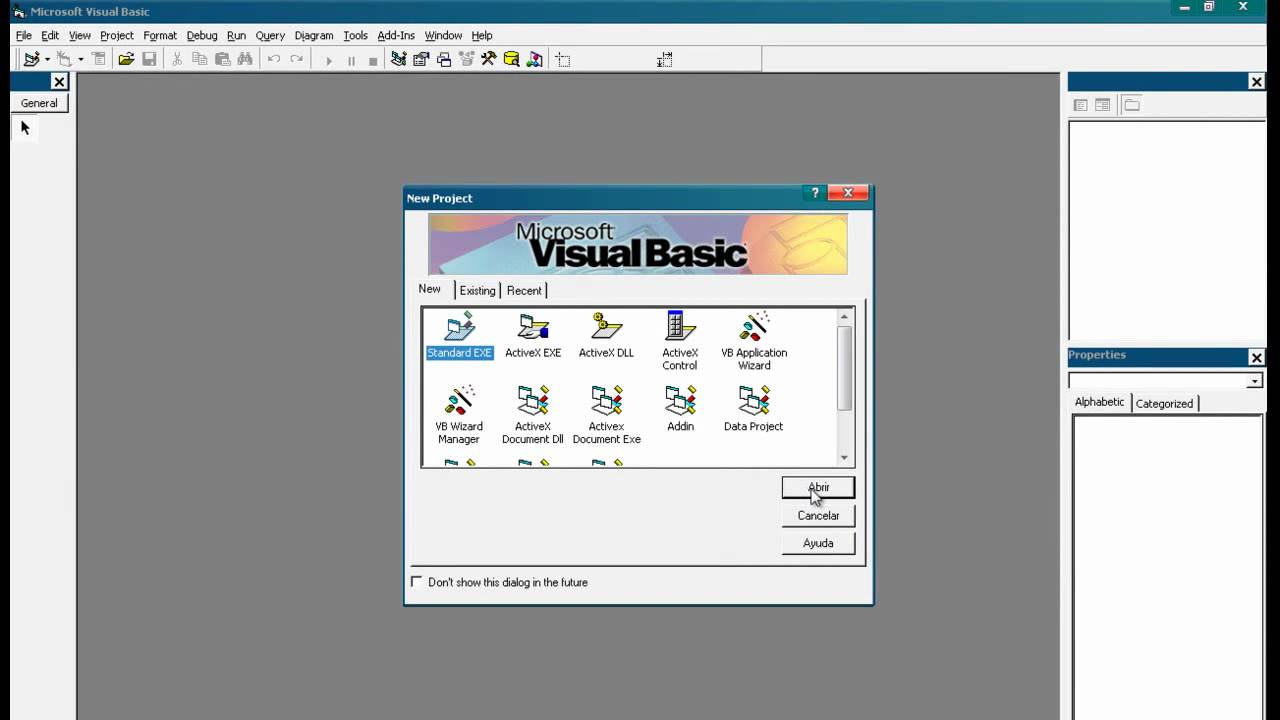Screen dimensions: 1280x720
Task: Select the Addin project type
Action: coord(680,409)
